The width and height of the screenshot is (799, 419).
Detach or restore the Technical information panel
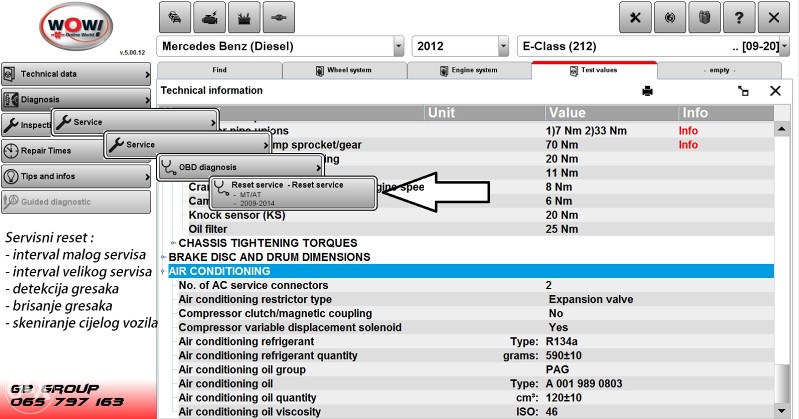[x=743, y=91]
